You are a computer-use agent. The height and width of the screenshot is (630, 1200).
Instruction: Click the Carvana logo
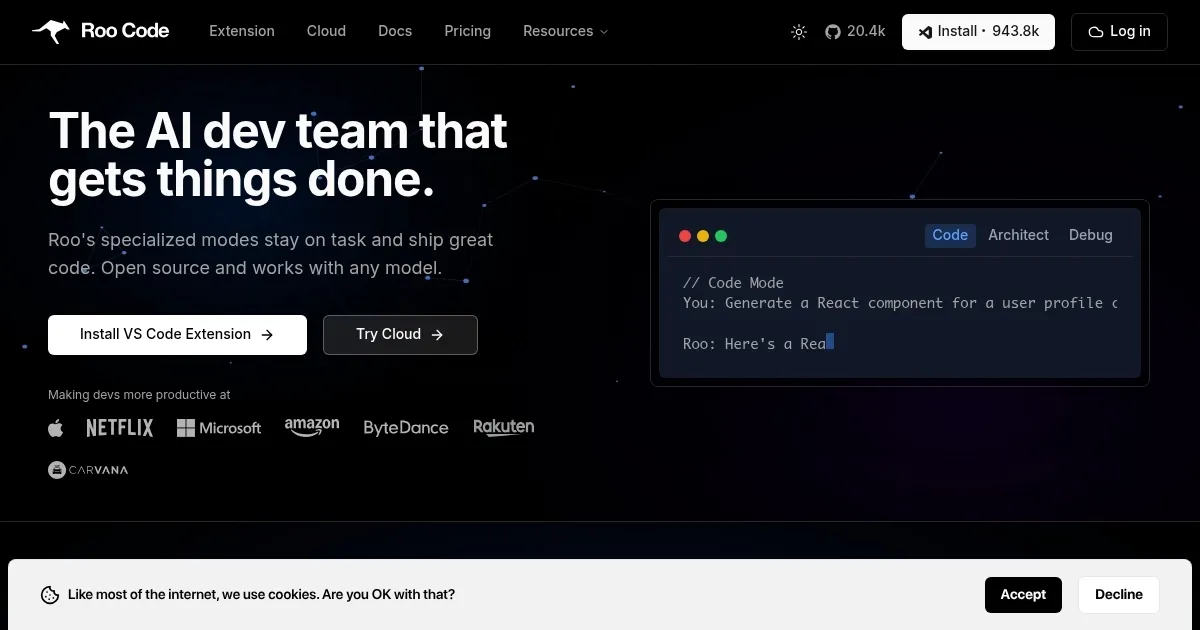pyautogui.click(x=88, y=469)
